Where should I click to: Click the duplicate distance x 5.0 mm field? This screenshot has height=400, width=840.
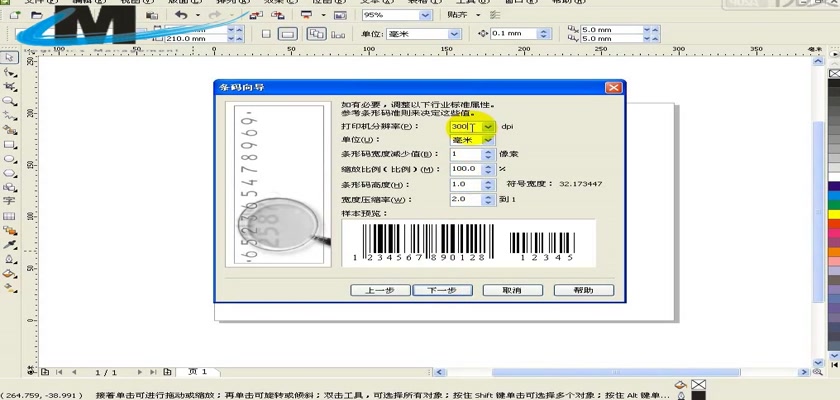tap(611, 29)
